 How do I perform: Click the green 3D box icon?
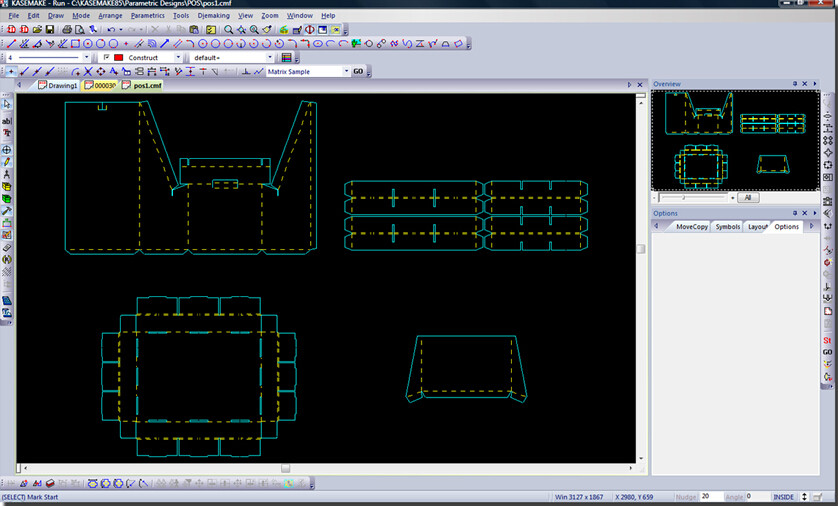6,199
